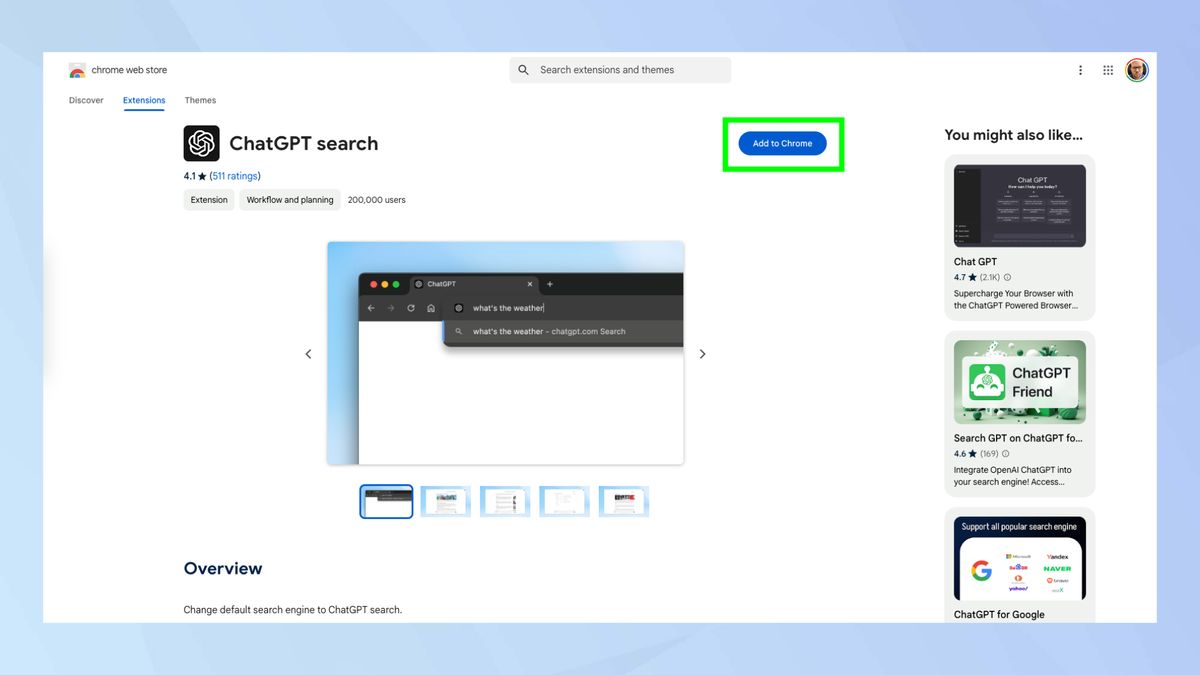Click the Chat GPT card title

click(x=975, y=262)
